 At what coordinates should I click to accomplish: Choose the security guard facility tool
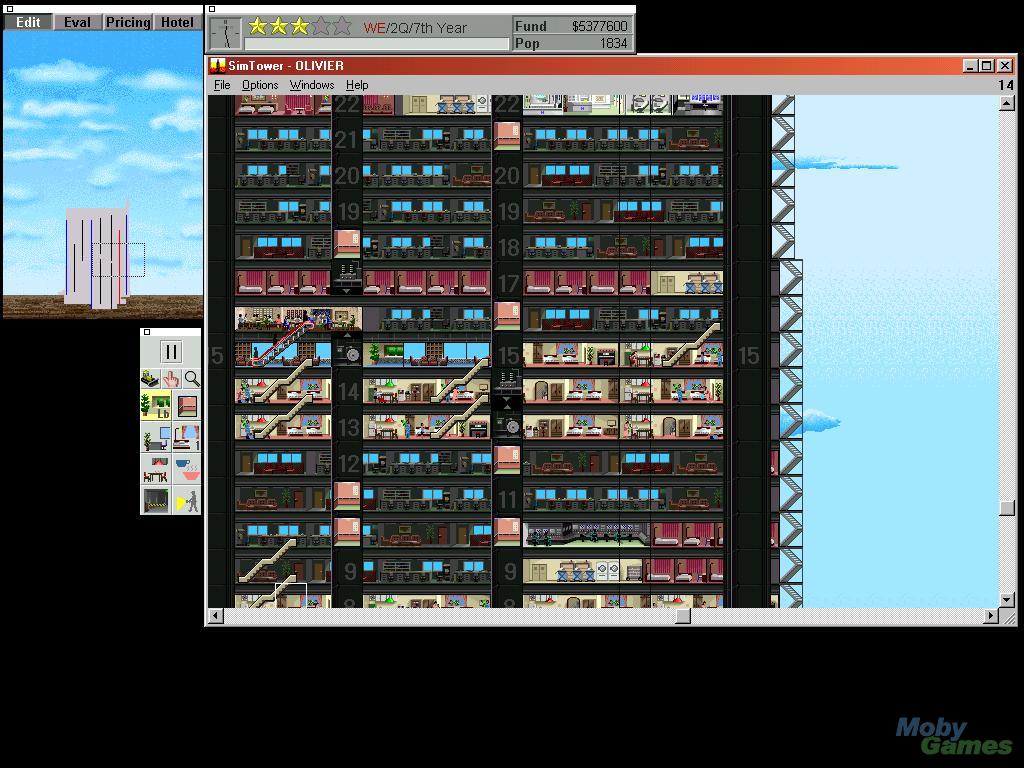[x=187, y=501]
